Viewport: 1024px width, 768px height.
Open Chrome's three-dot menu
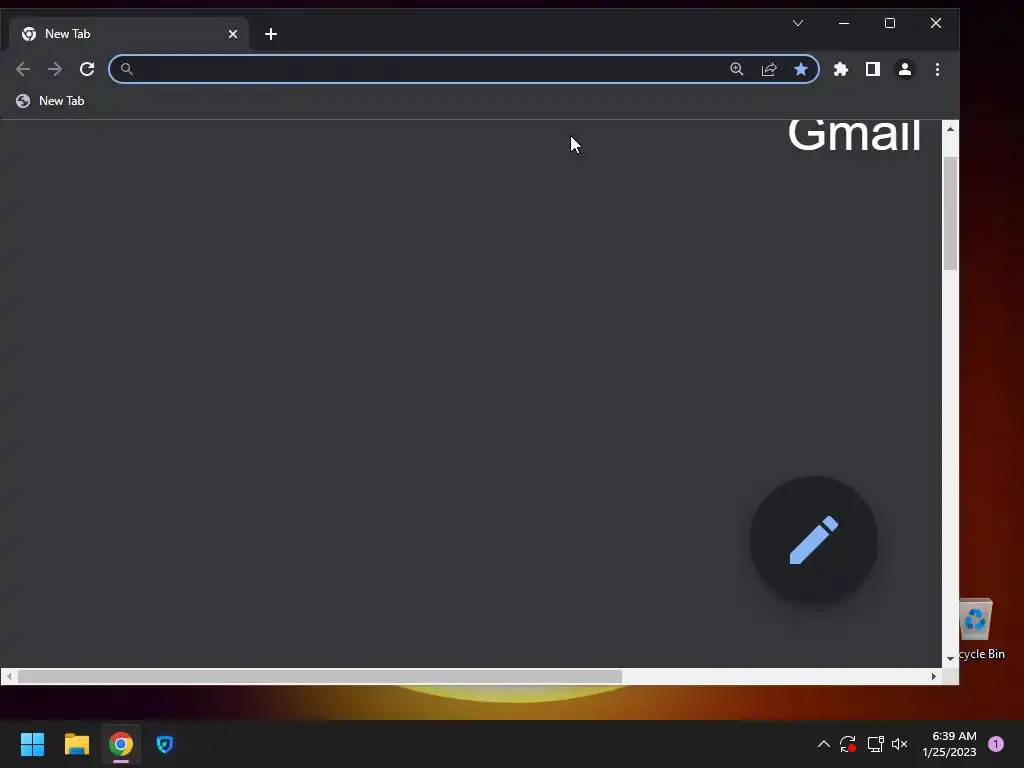coord(937,69)
